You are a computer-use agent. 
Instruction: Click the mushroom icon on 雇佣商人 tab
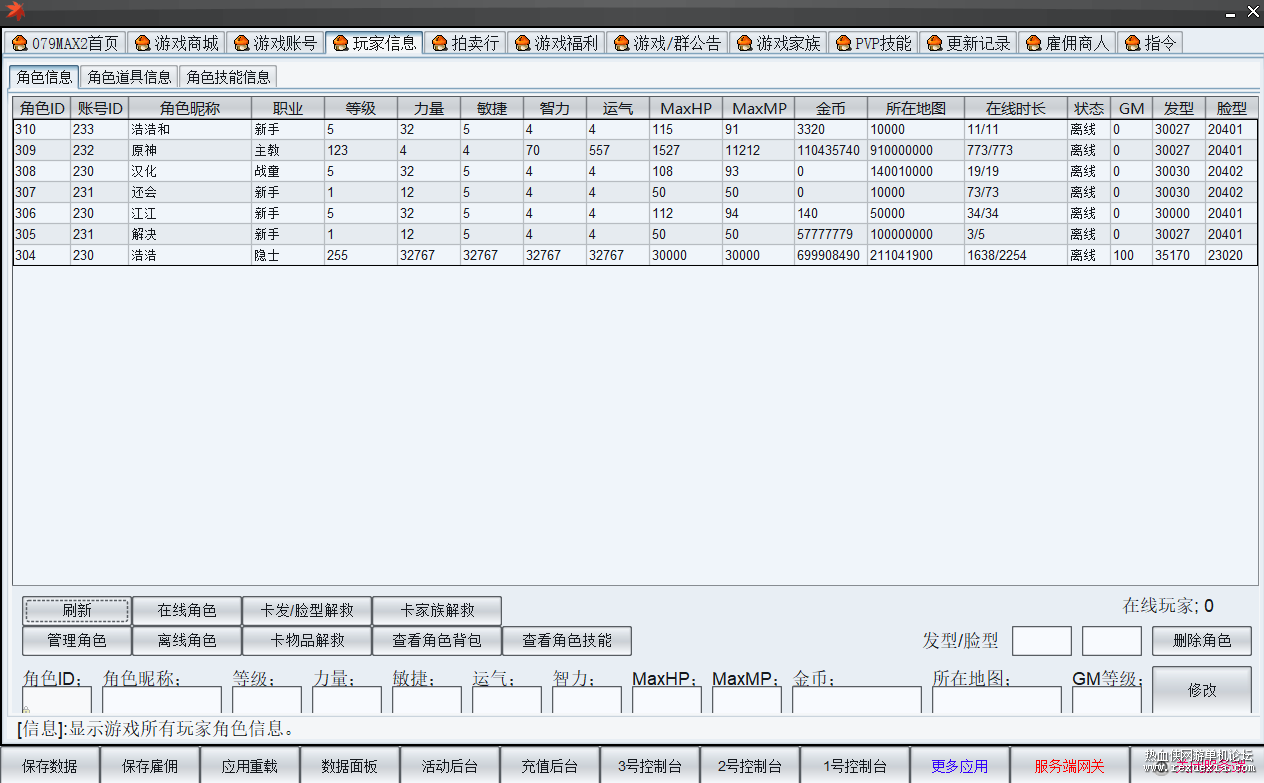click(1034, 43)
